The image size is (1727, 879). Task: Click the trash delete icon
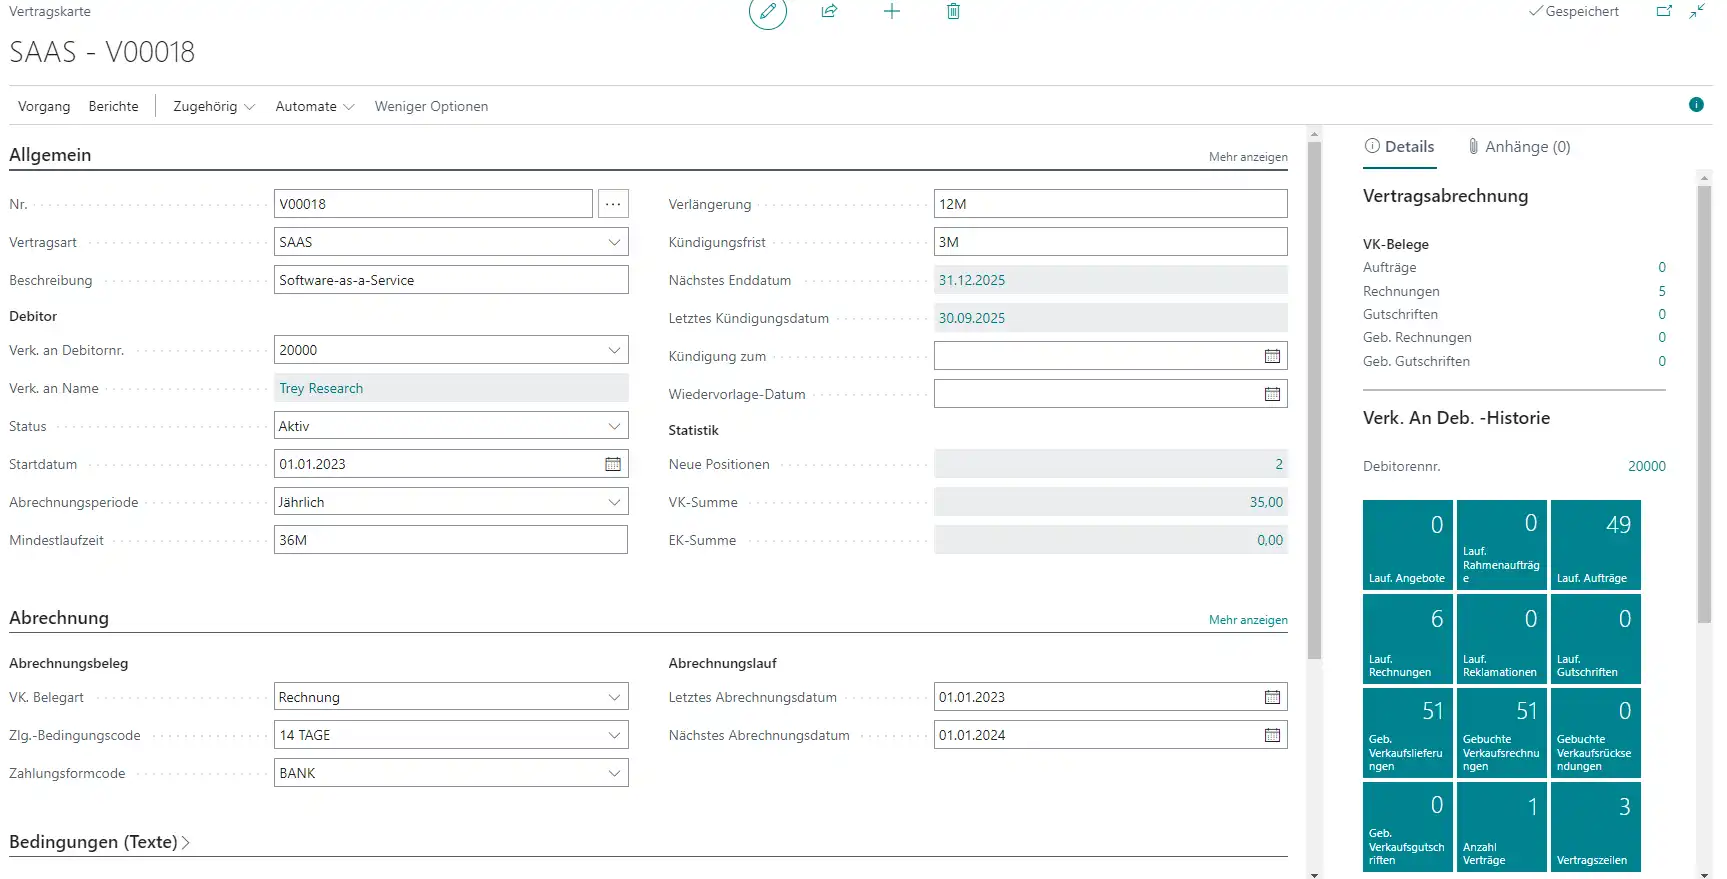(953, 12)
